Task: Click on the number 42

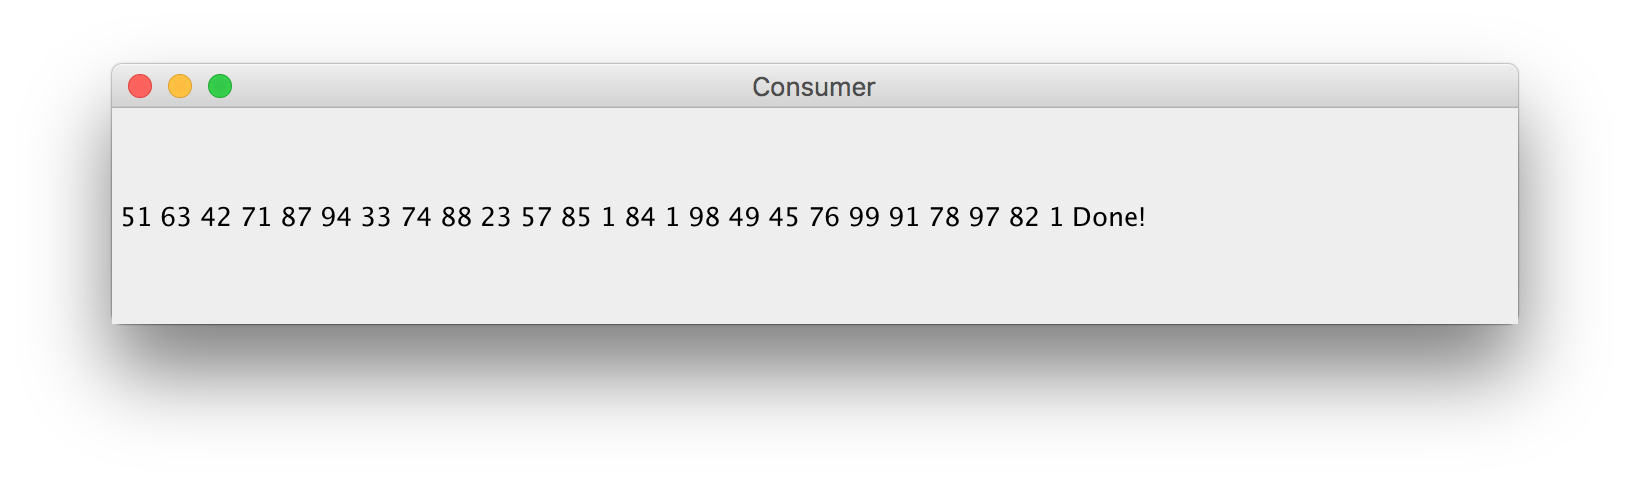Action: pyautogui.click(x=216, y=217)
